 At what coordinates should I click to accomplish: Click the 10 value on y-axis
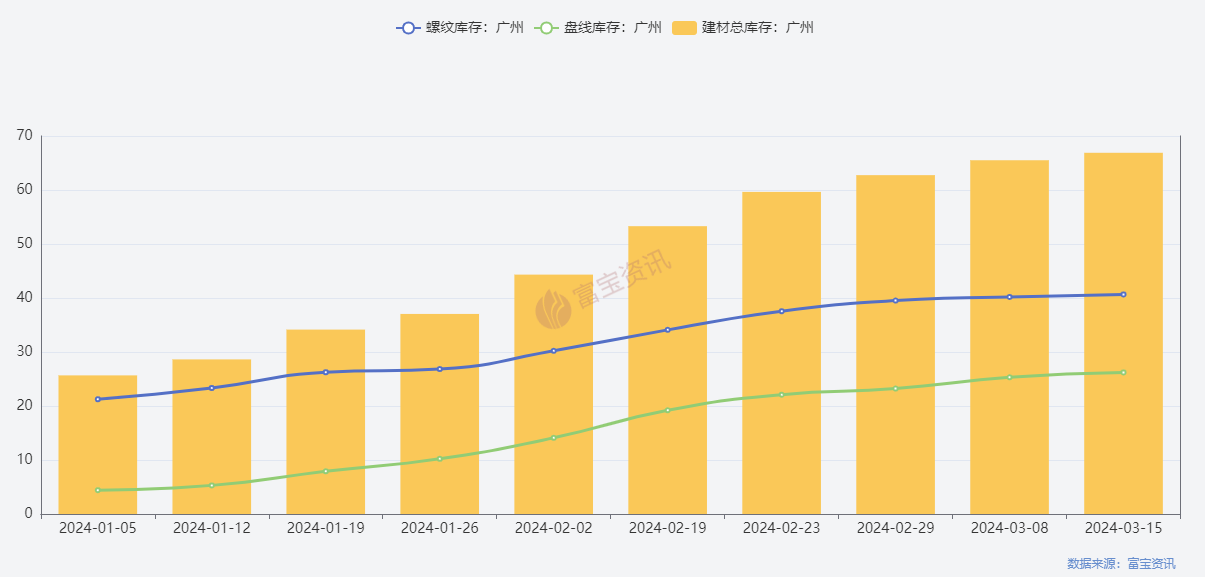pyautogui.click(x=24, y=460)
